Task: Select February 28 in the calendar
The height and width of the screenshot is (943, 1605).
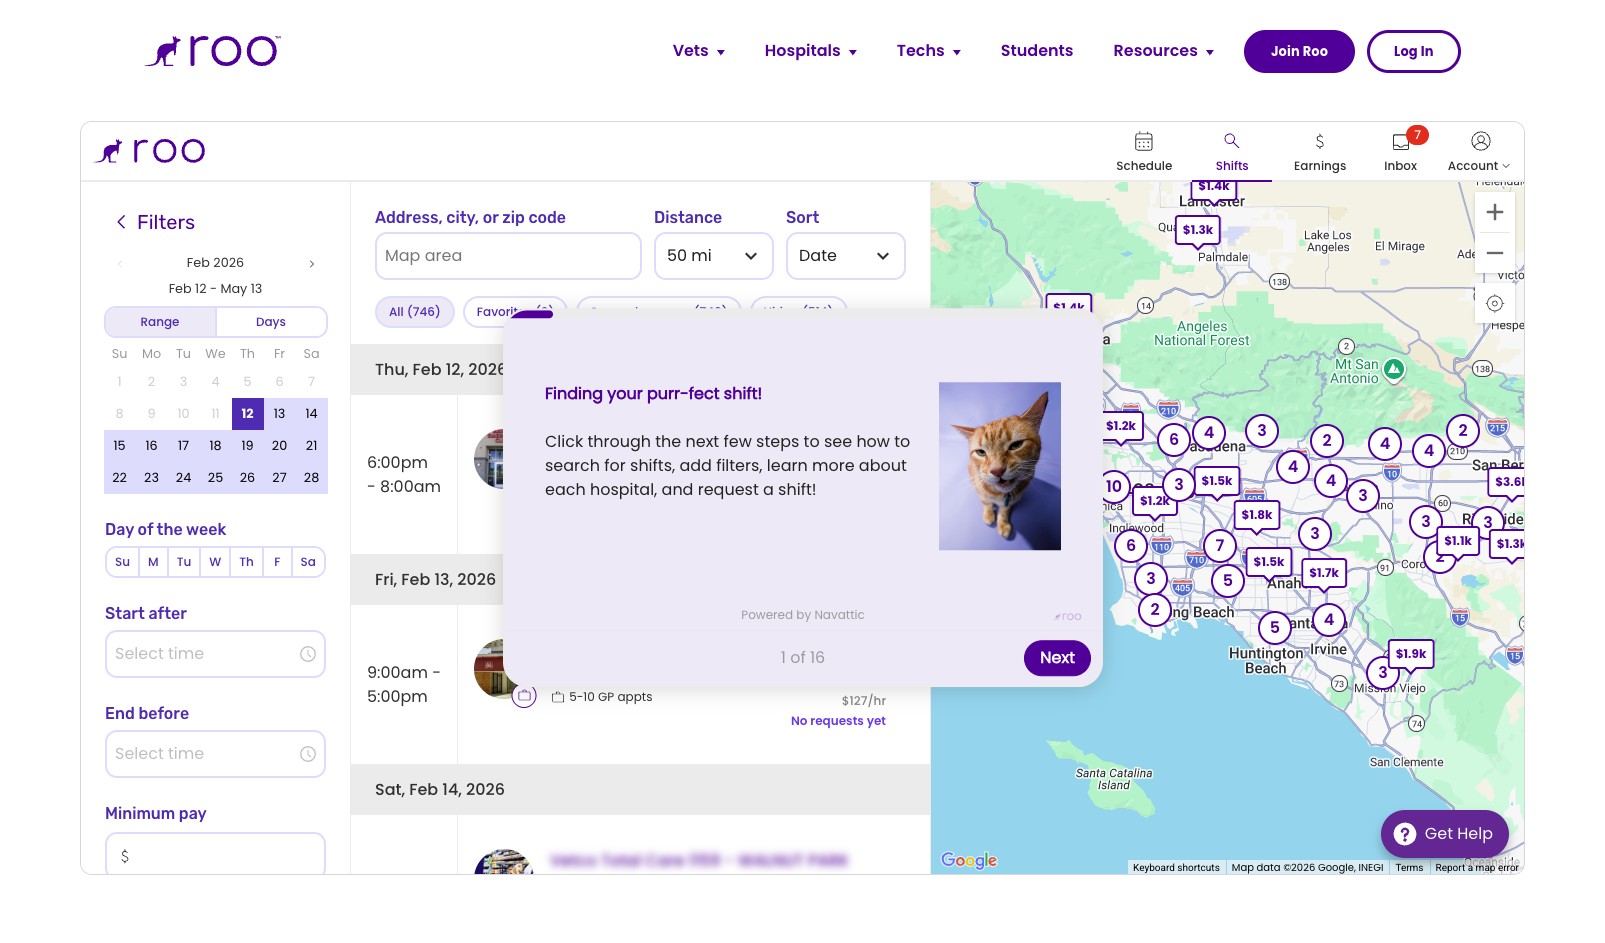Action: pos(311,478)
